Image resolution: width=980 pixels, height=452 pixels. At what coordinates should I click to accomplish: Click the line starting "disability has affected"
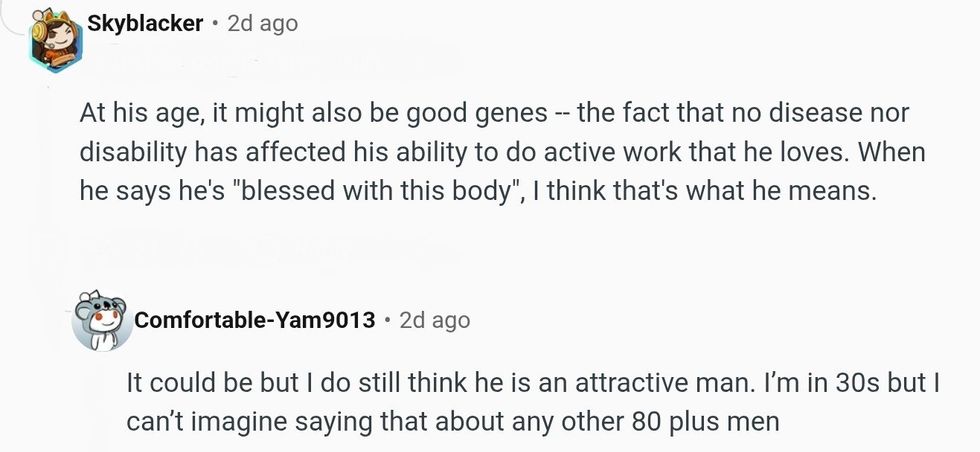pos(502,154)
